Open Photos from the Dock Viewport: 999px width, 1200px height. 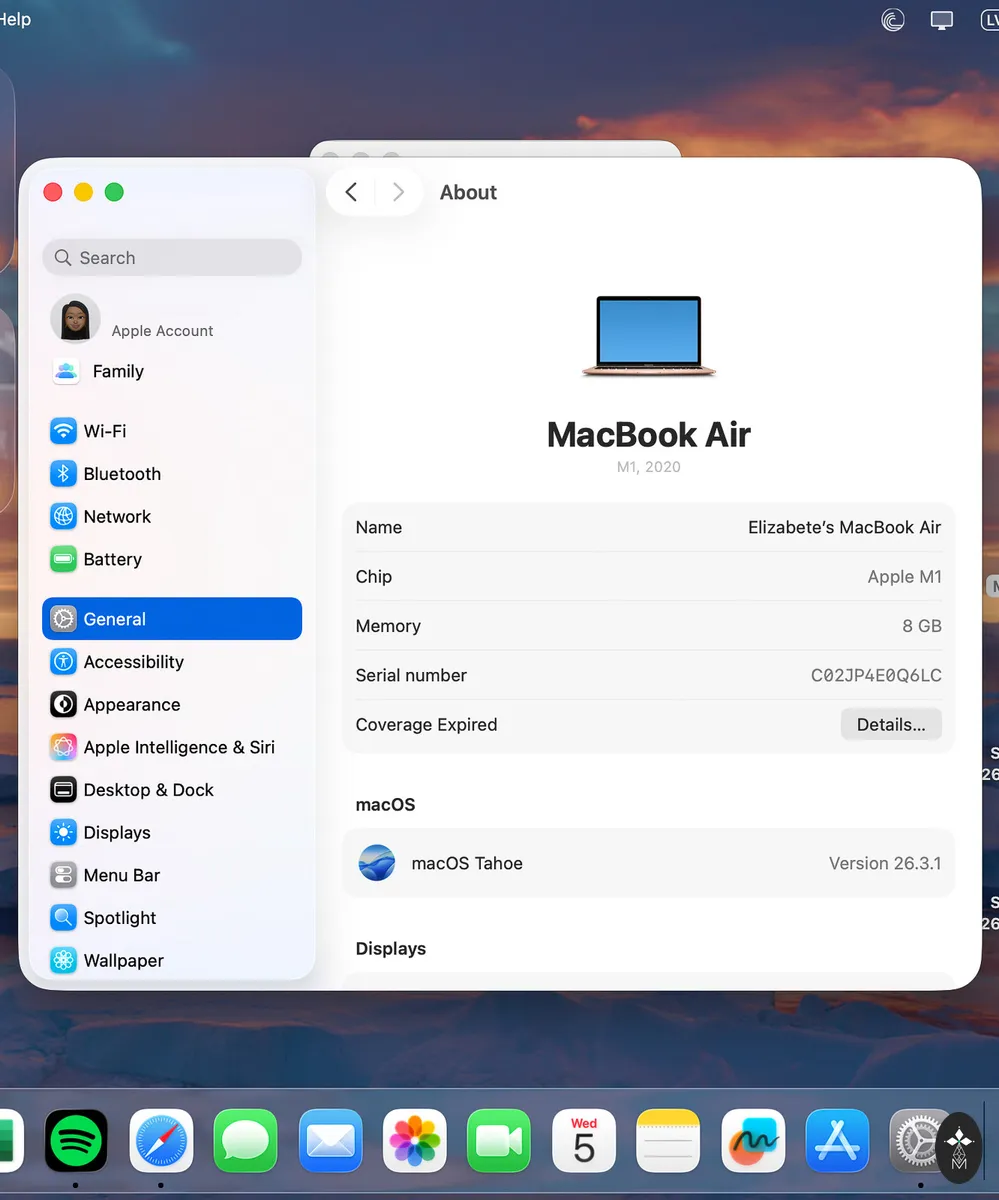click(415, 1140)
